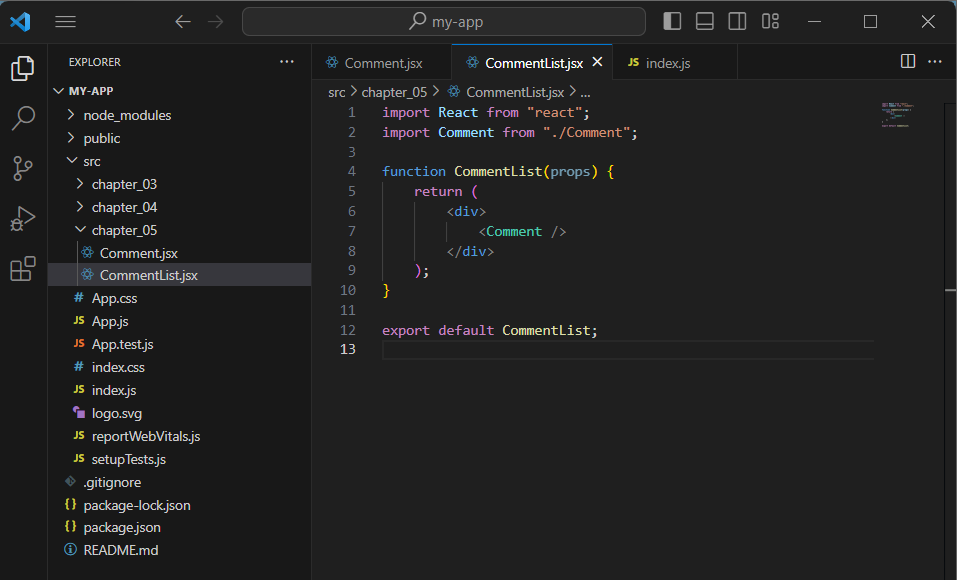This screenshot has width=957, height=580.
Task: Open Explorer views and more actions menu
Action: point(287,62)
